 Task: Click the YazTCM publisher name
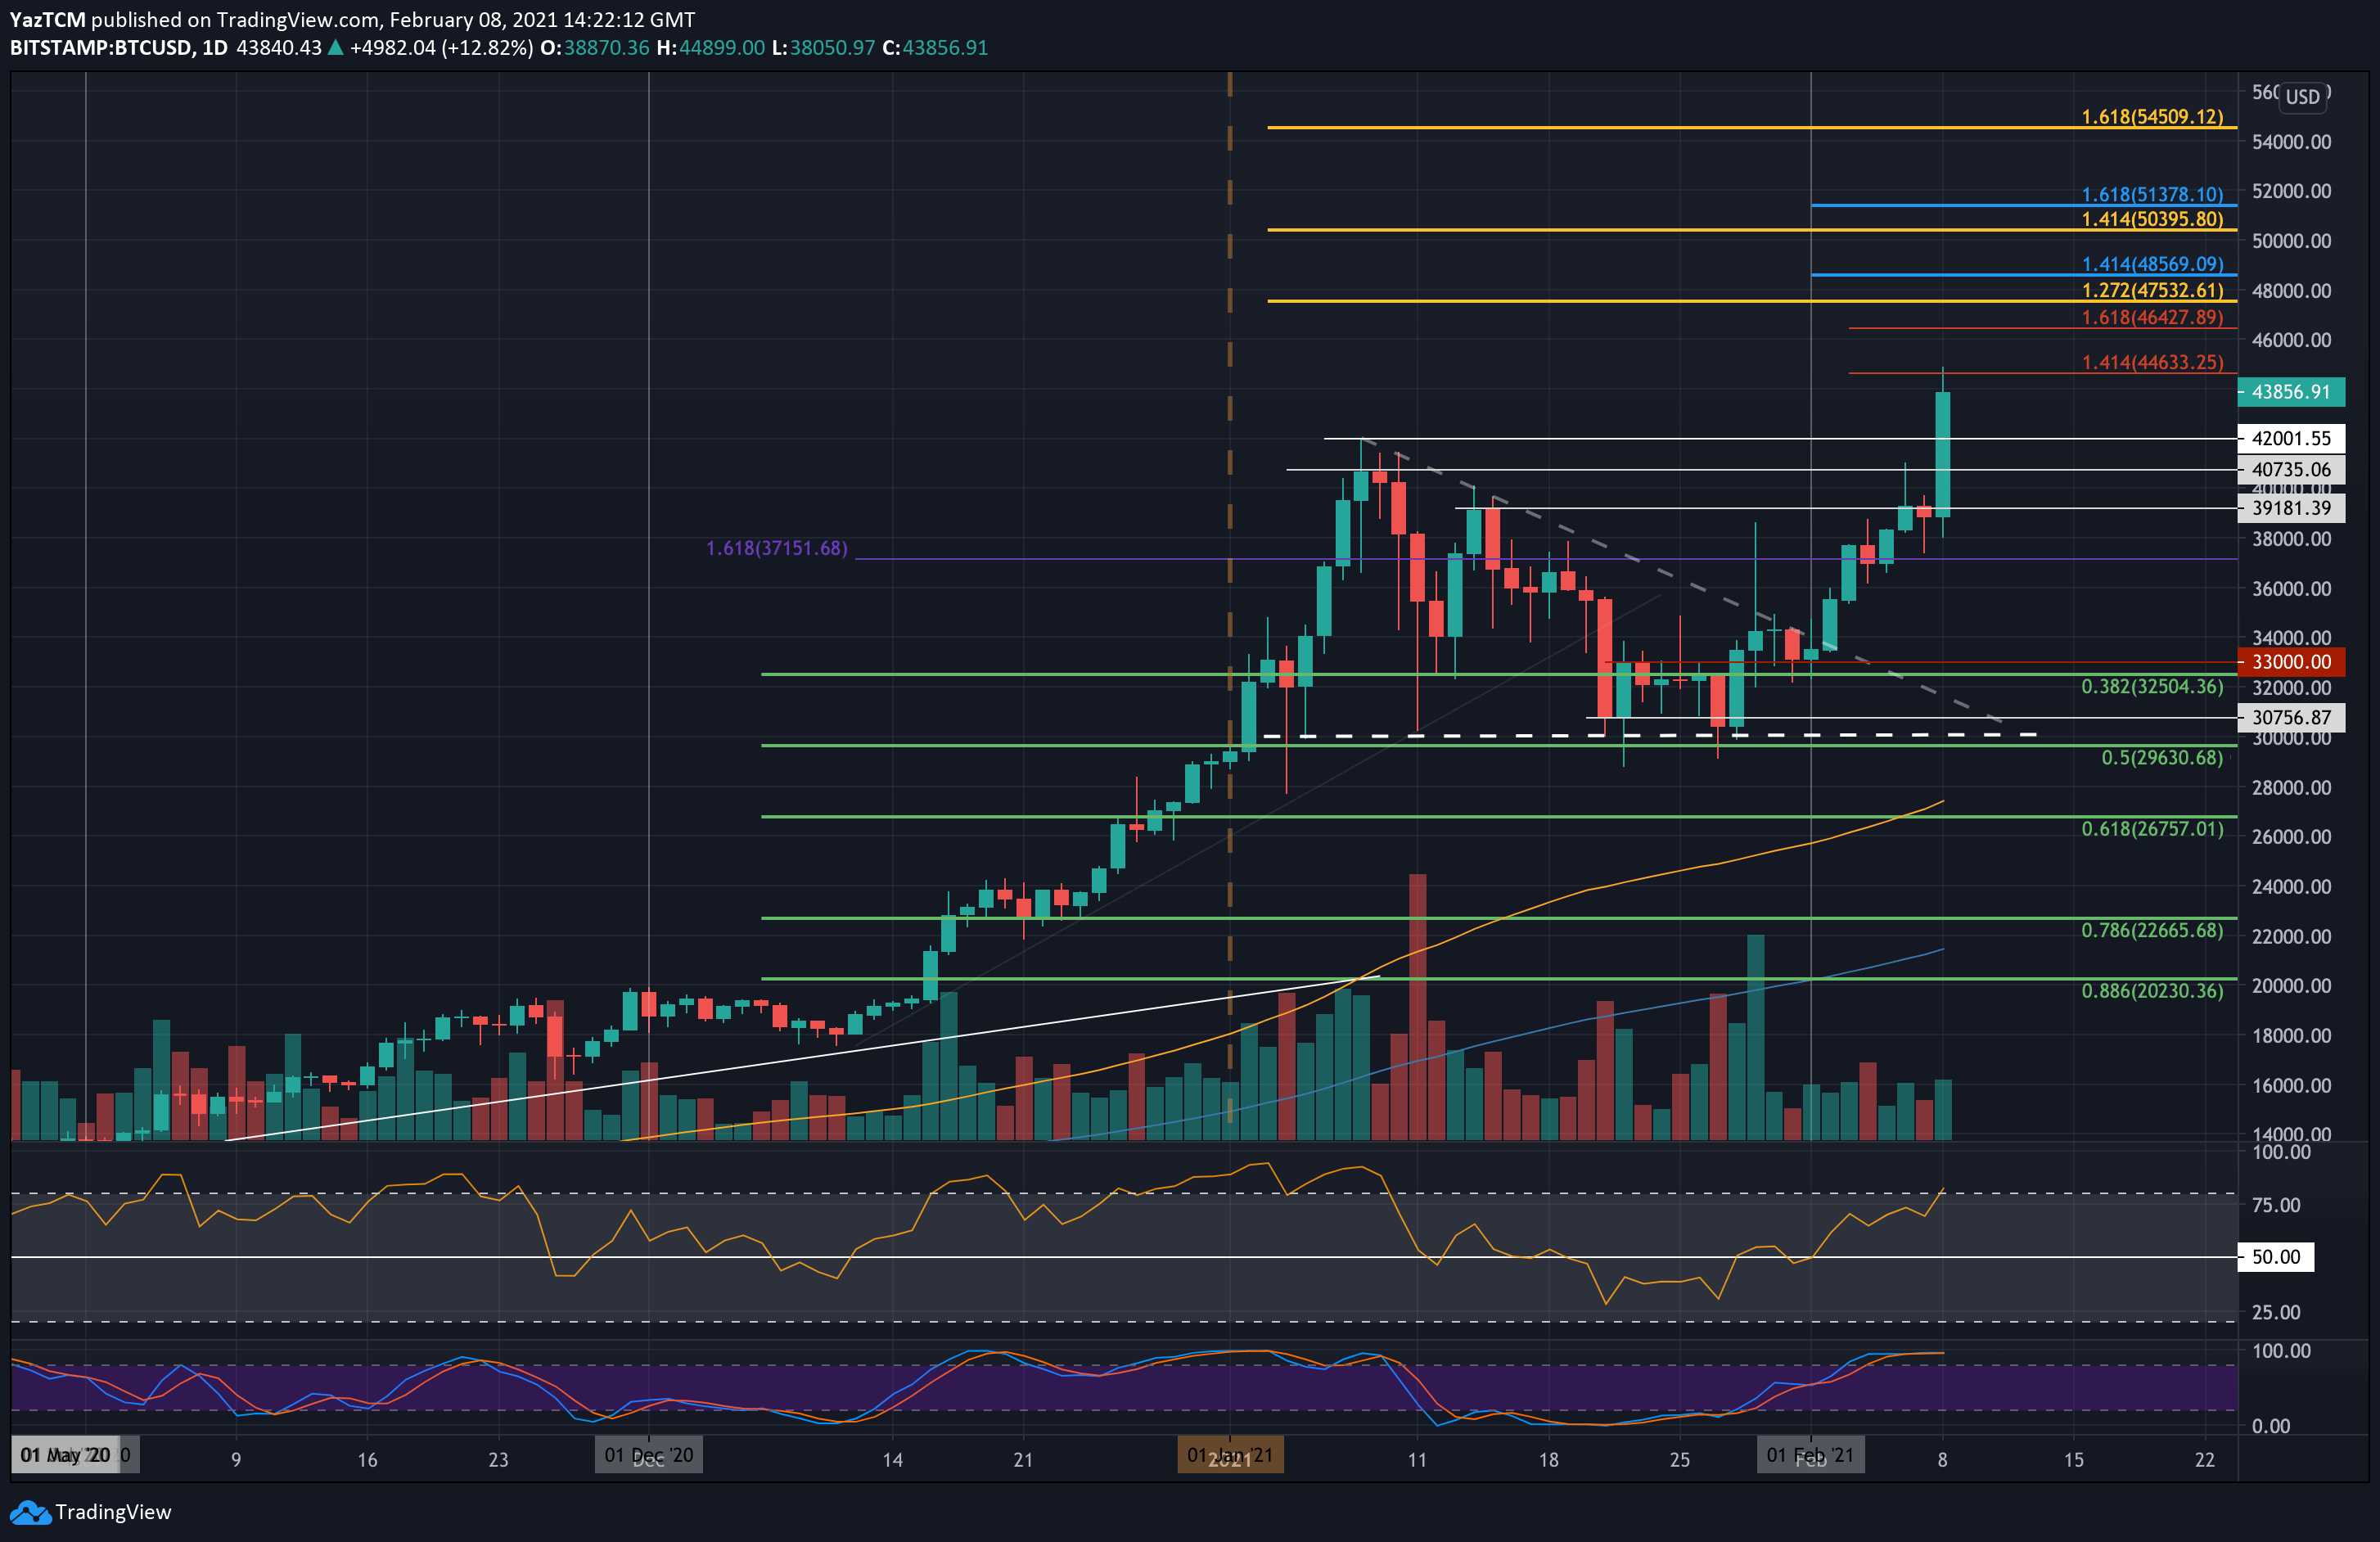[x=48, y=20]
